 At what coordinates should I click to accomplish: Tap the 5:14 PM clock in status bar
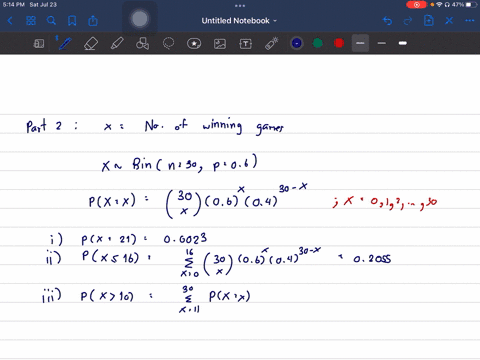click(x=14, y=5)
